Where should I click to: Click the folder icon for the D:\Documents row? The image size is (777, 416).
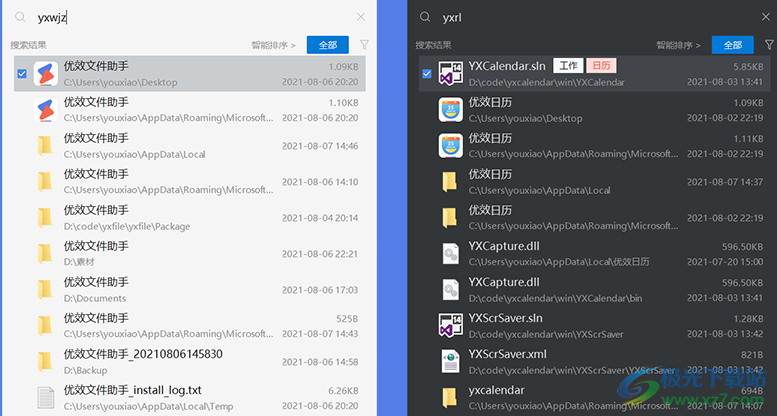[45, 290]
